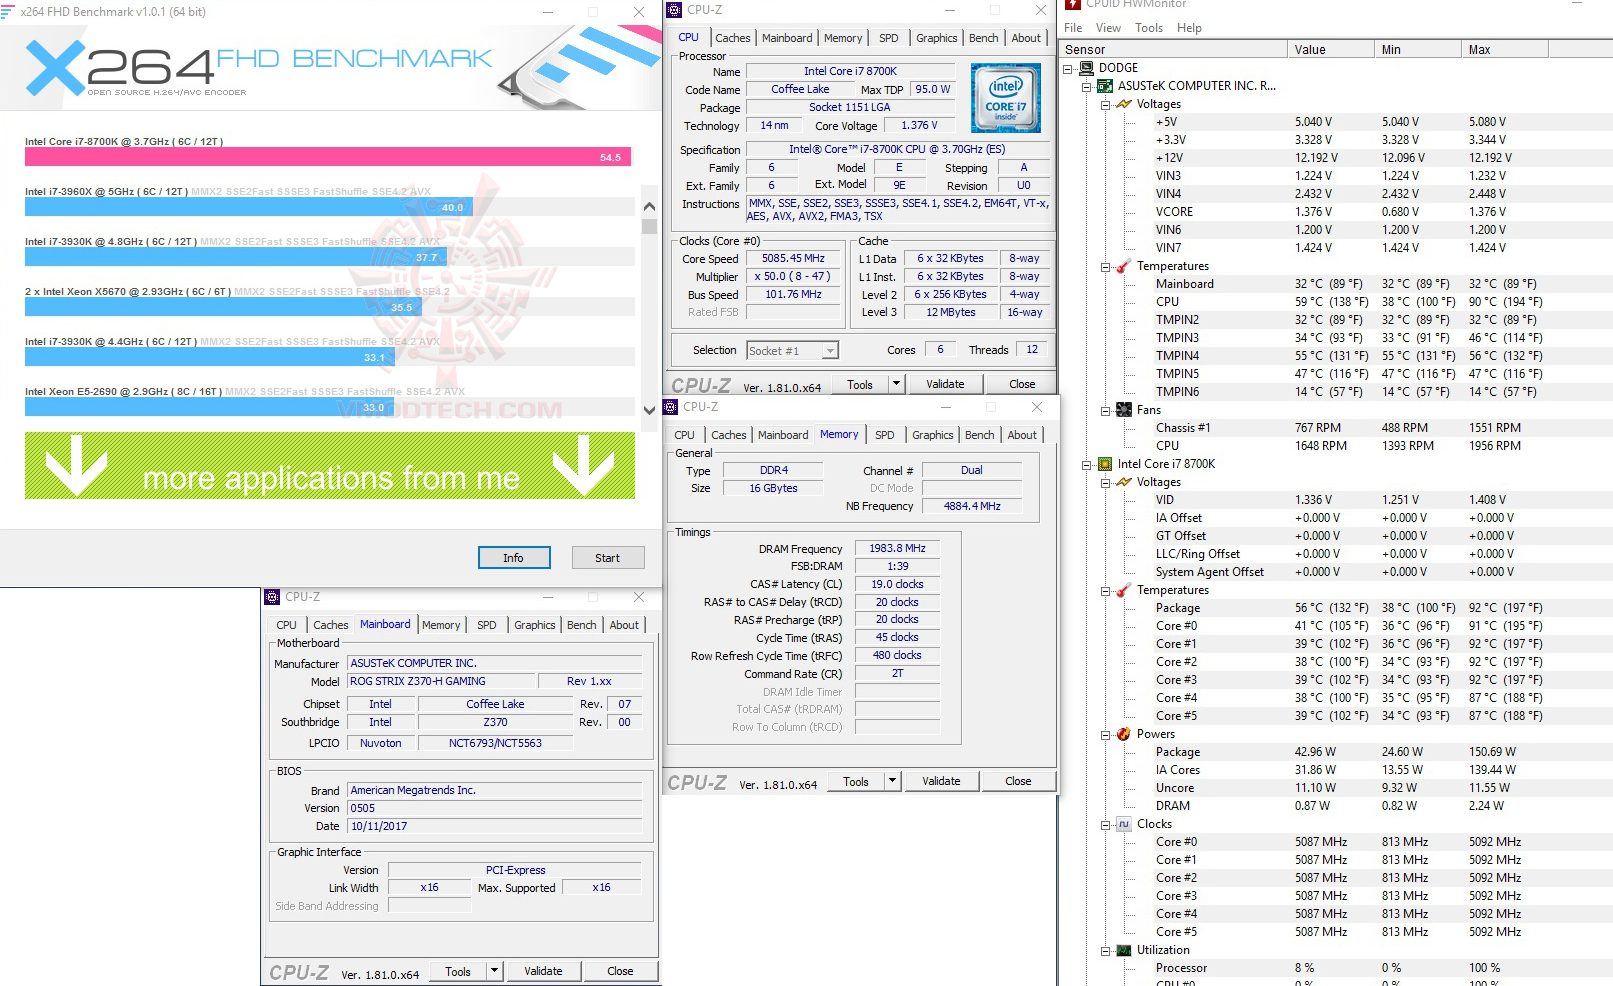Click the Temperatures thermometer icon above Mainboard row
Viewport: 1613px width, 986px height.
click(x=1124, y=266)
